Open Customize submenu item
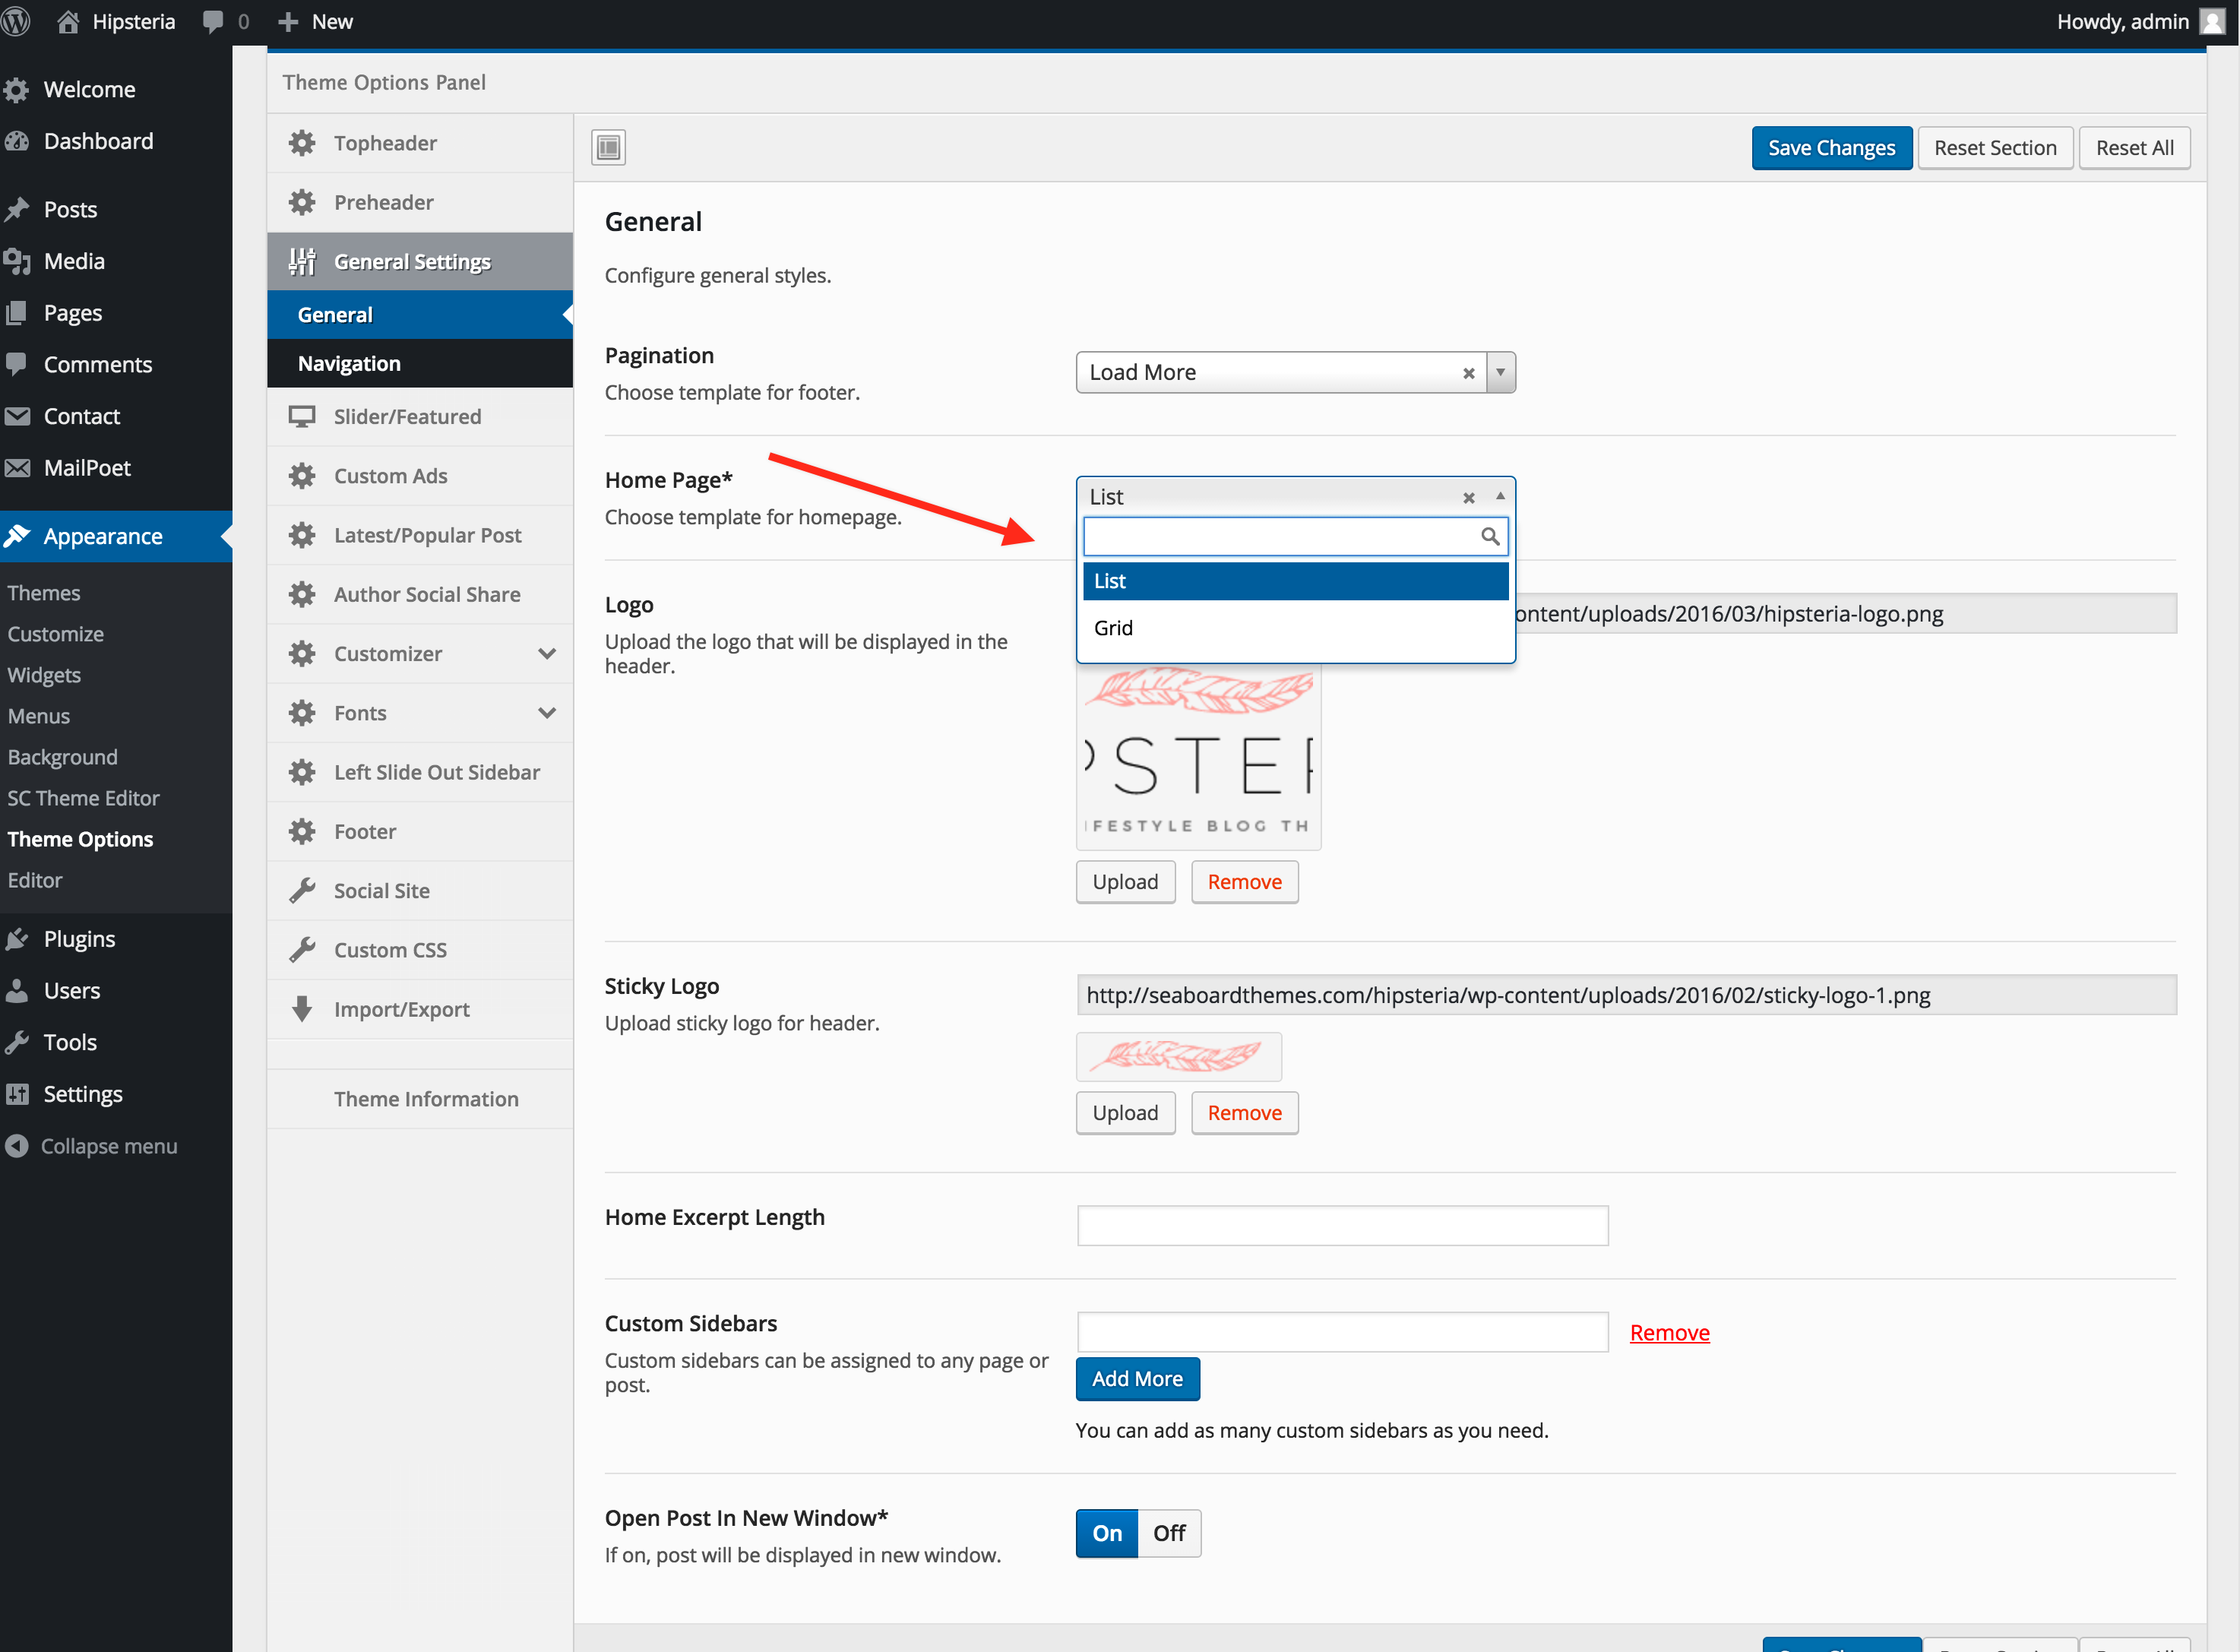2240x1652 pixels. (55, 633)
